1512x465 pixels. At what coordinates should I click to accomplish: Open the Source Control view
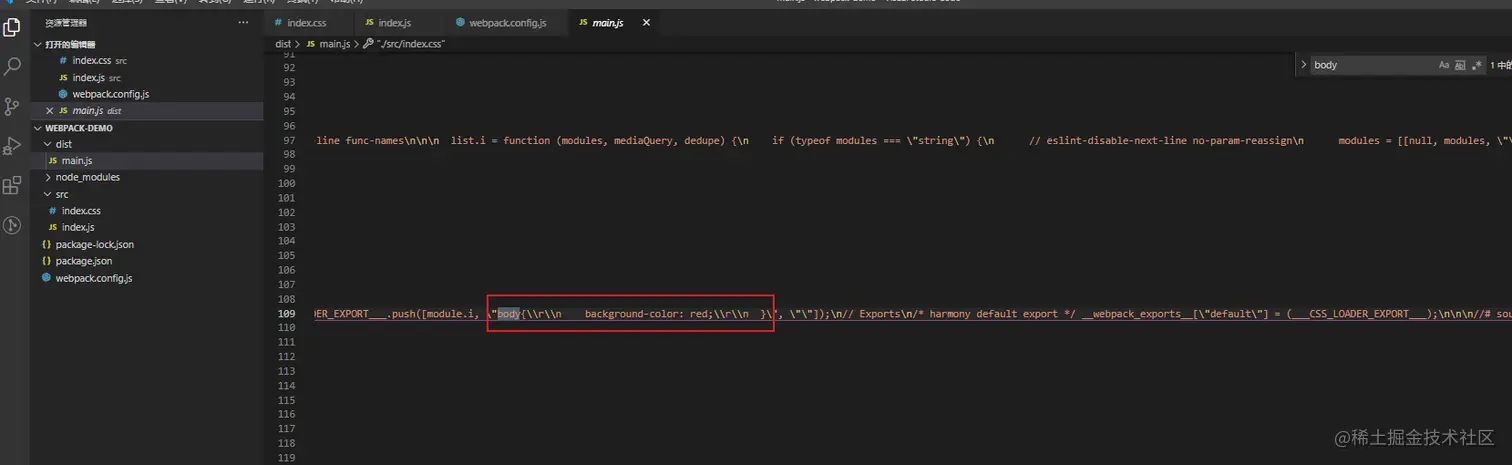(12, 106)
